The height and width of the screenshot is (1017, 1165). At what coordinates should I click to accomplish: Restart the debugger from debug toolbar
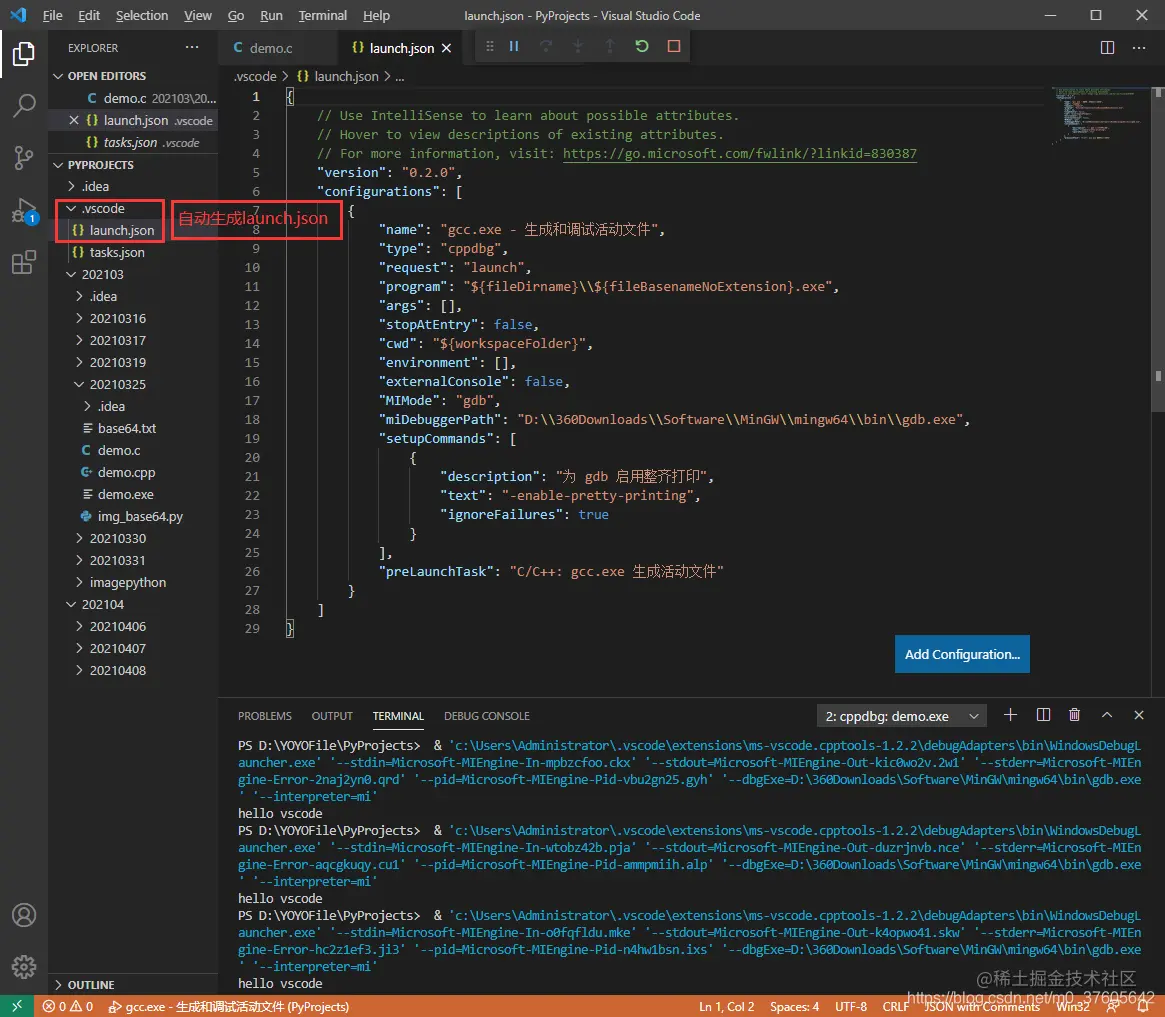642,46
